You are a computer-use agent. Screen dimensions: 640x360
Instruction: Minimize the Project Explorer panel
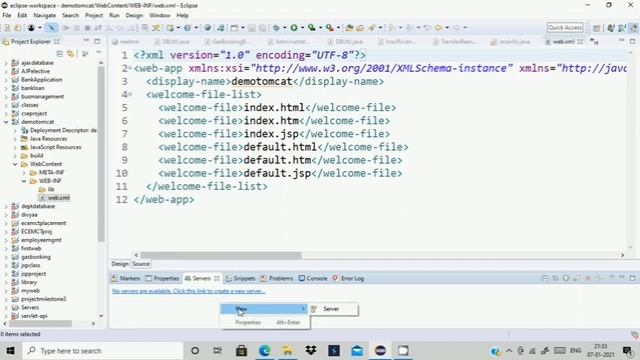pyautogui.click(x=86, y=41)
